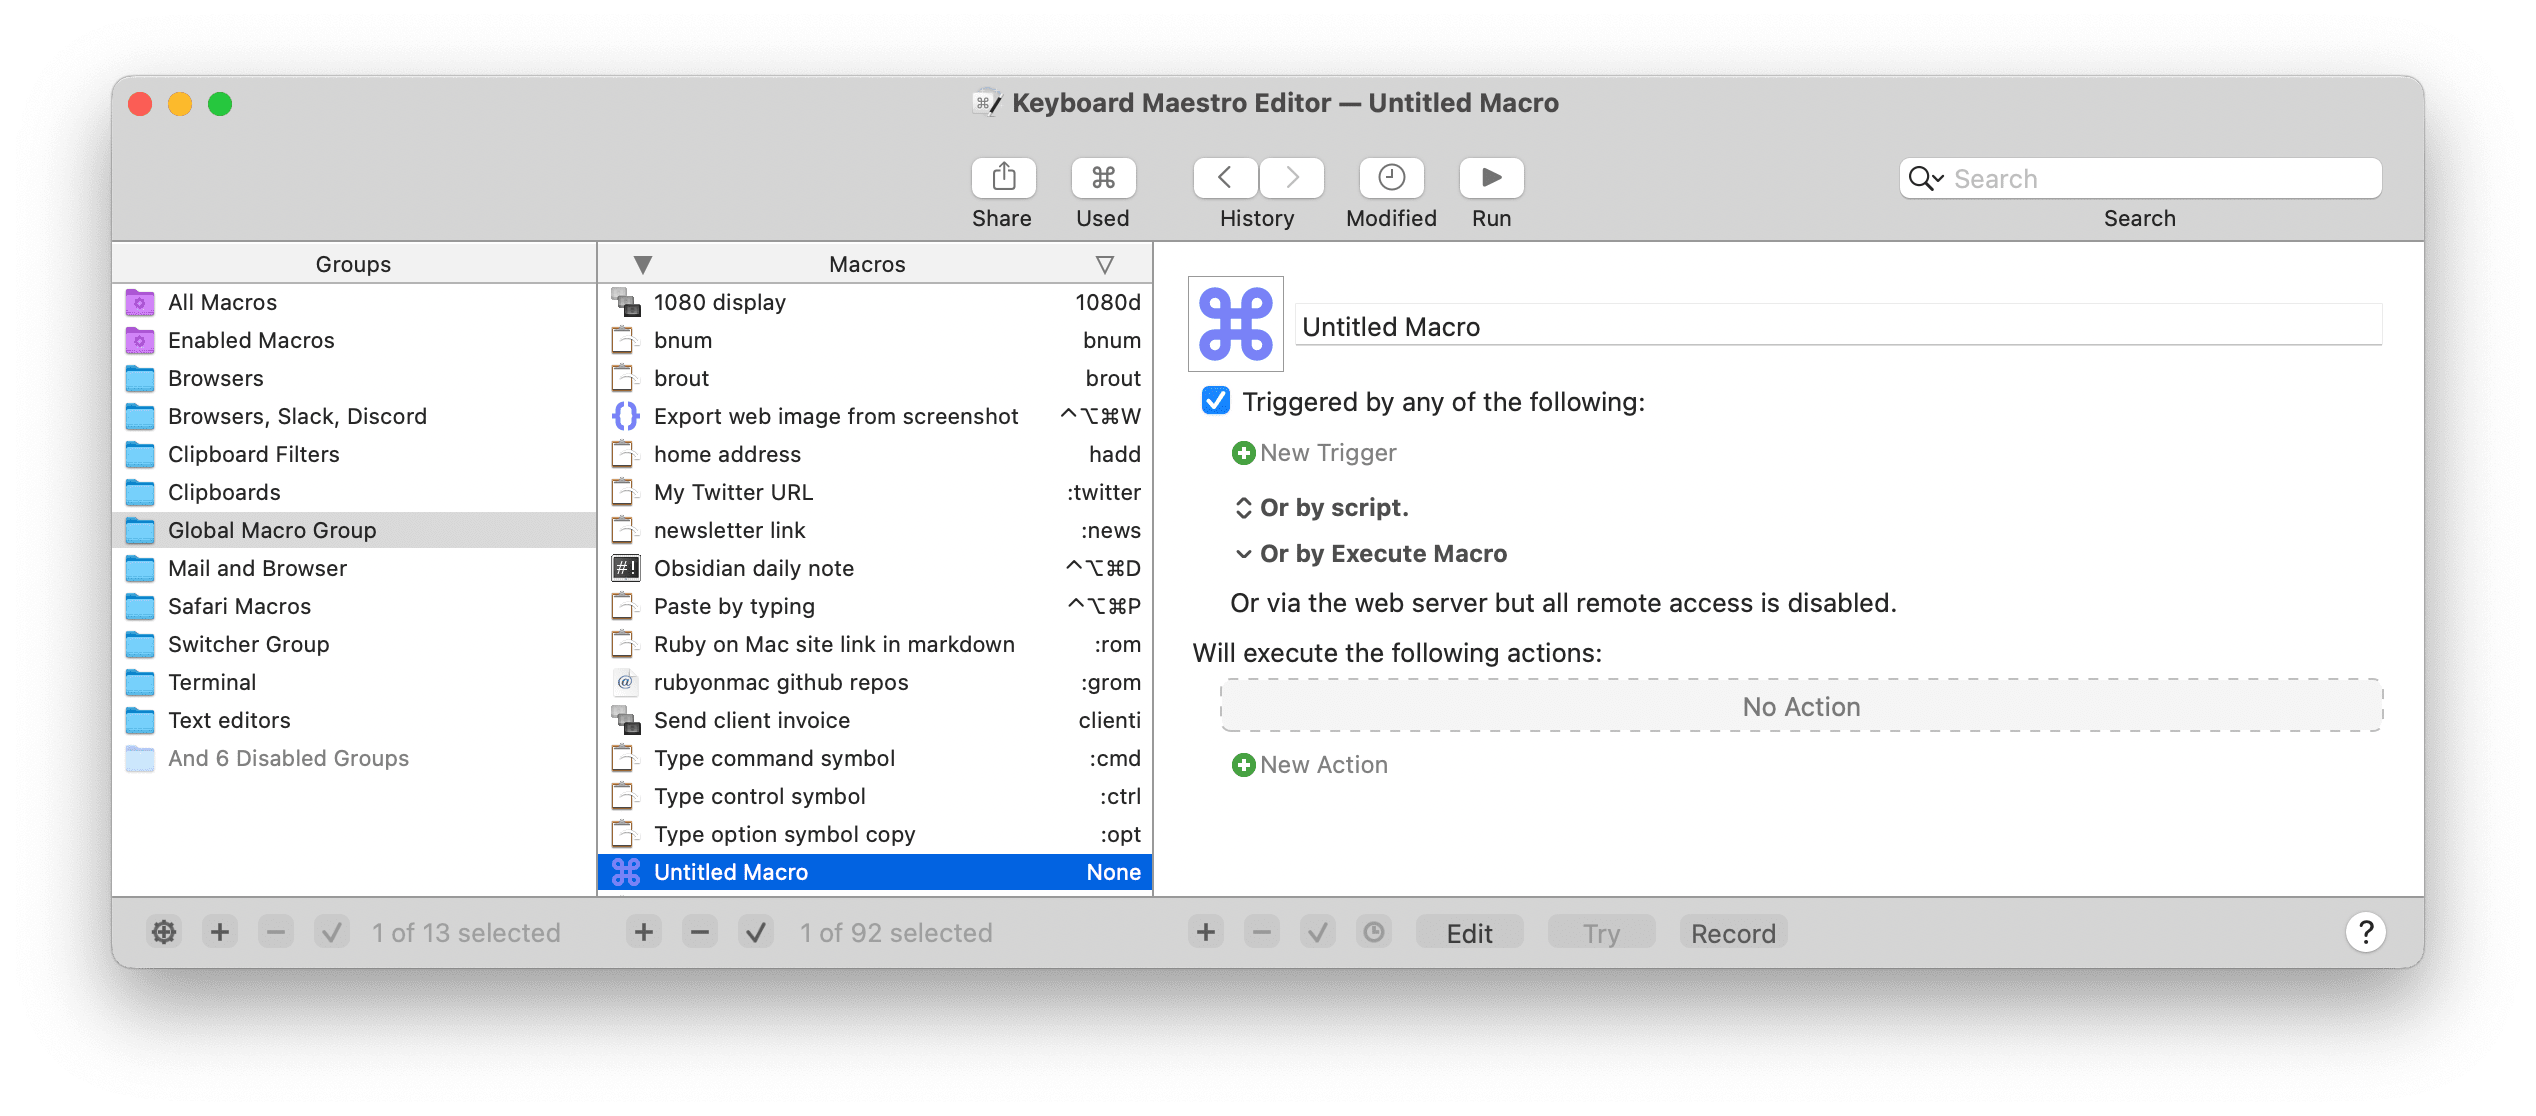Select the 'Ruby on Mac site link in markdown' macro
This screenshot has height=1116, width=2536.
point(875,644)
